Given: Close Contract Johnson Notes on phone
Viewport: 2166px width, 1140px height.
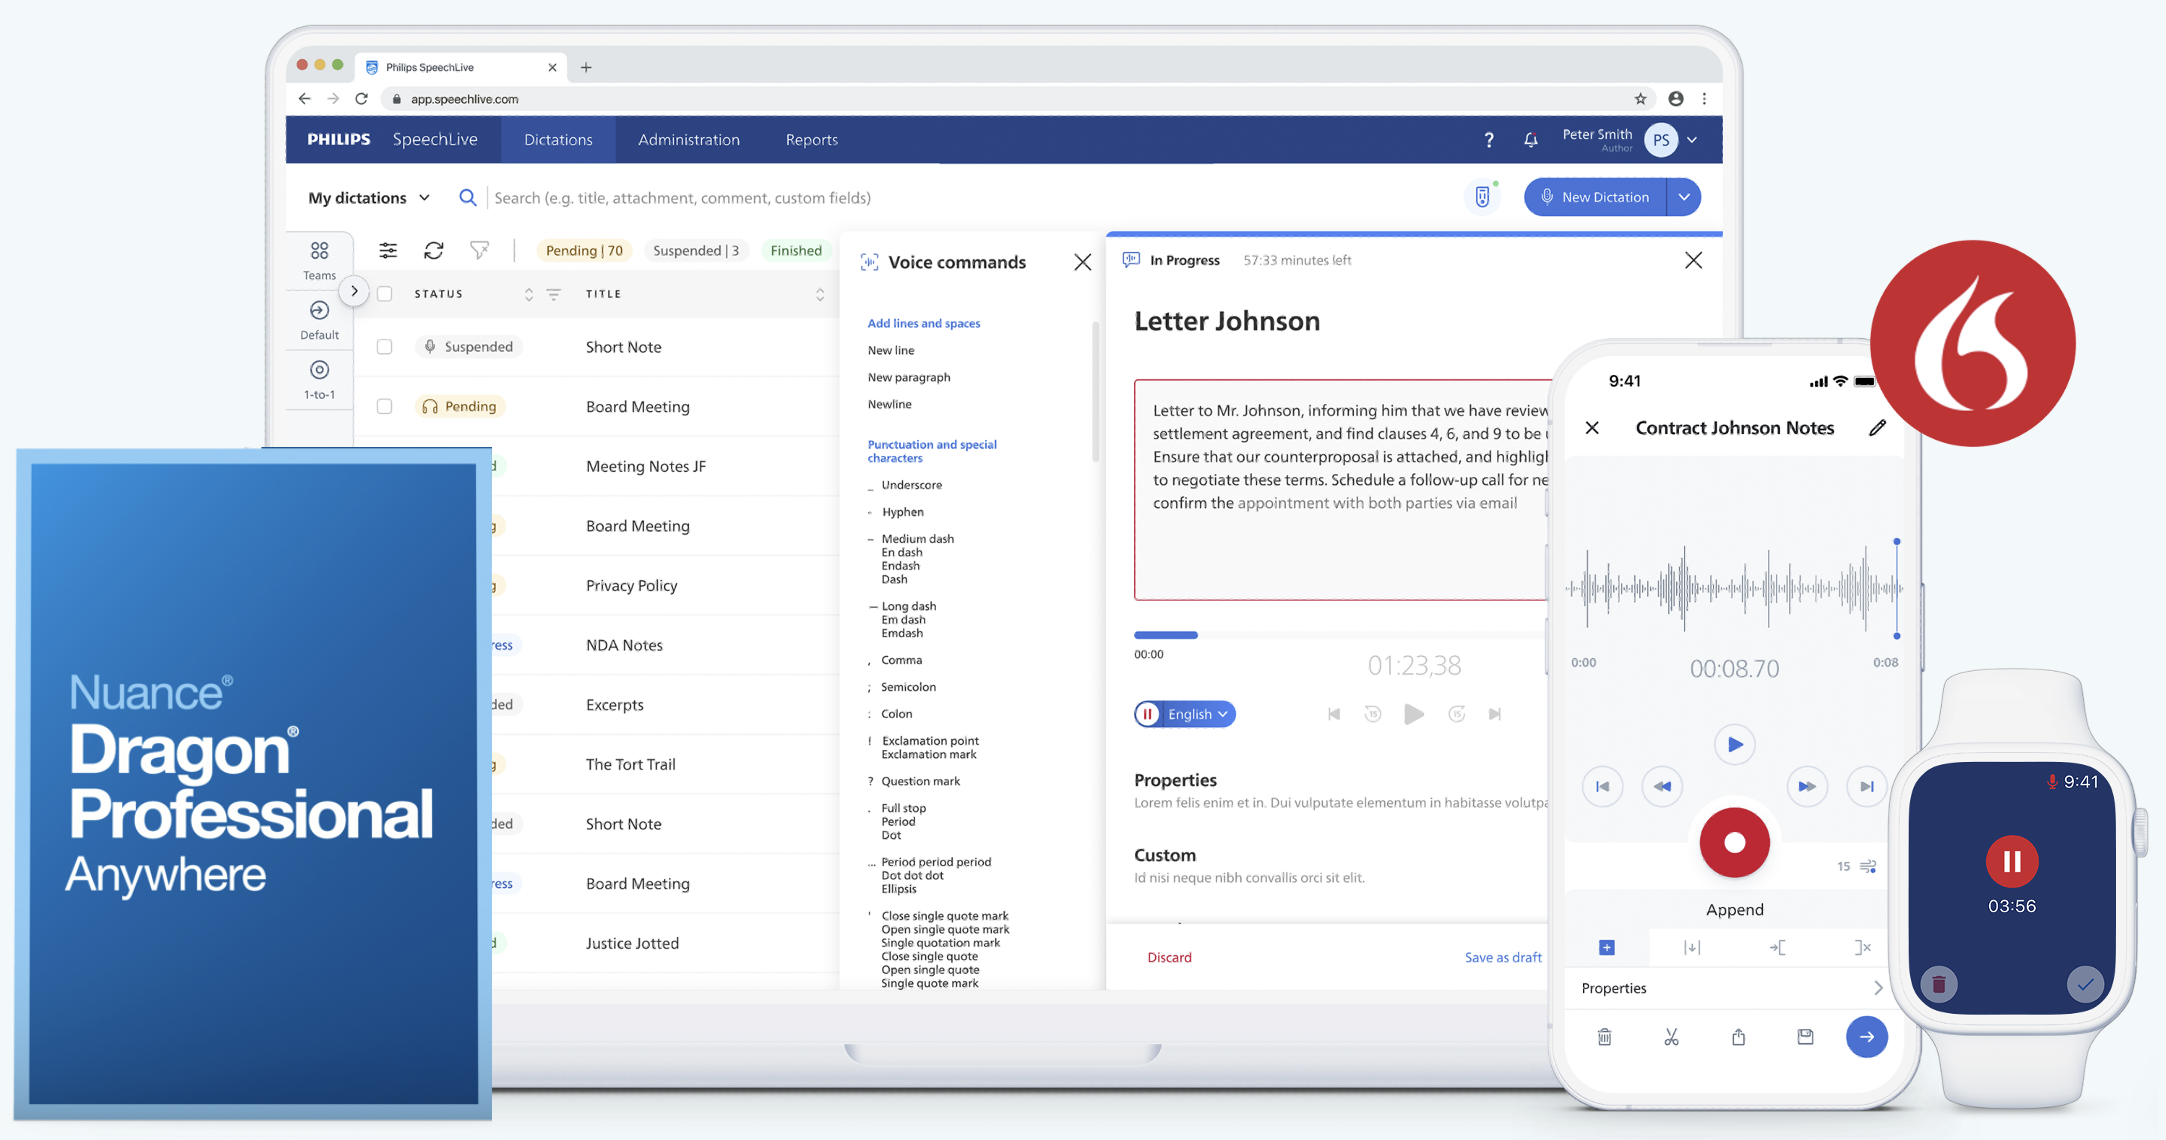Looking at the screenshot, I should (1592, 427).
